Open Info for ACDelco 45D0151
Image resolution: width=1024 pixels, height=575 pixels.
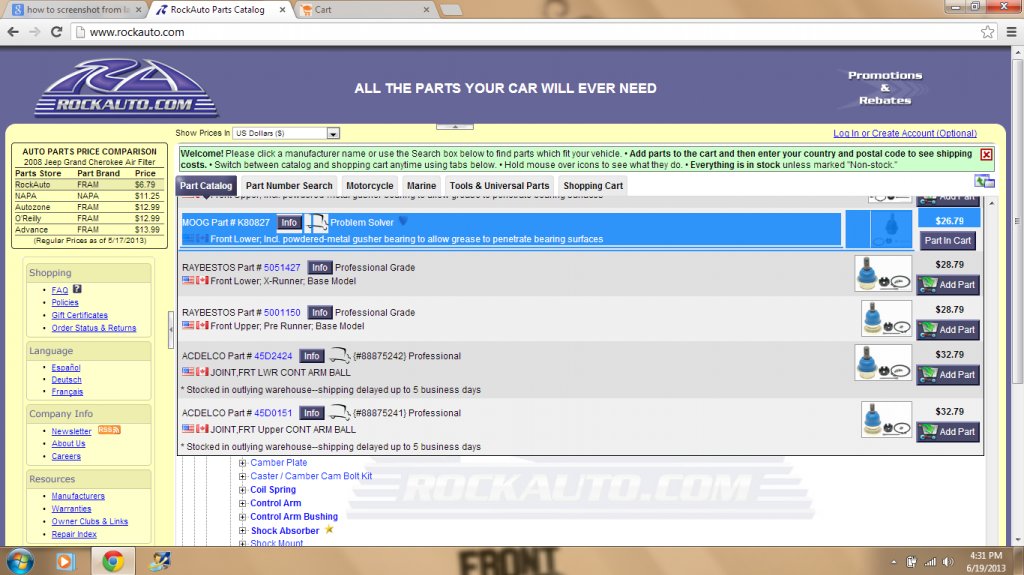[312, 413]
